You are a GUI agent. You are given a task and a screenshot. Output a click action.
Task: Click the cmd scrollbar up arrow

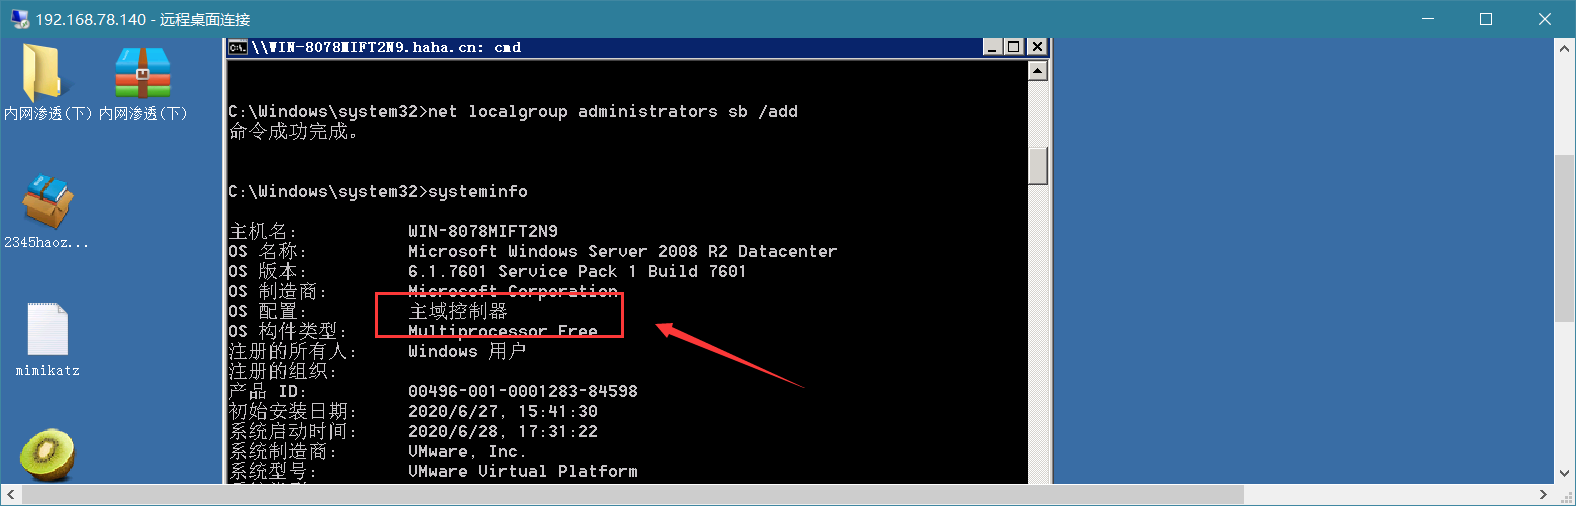click(x=1038, y=70)
